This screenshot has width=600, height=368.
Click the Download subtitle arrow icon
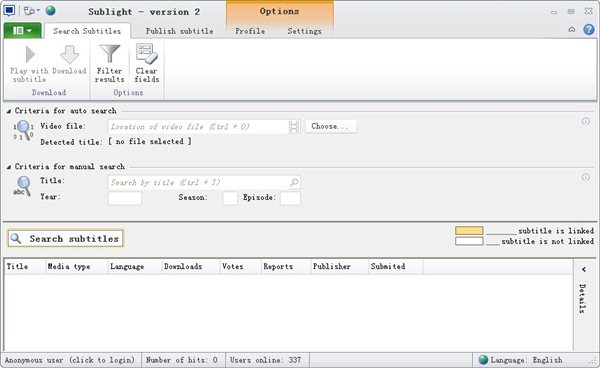pos(70,54)
